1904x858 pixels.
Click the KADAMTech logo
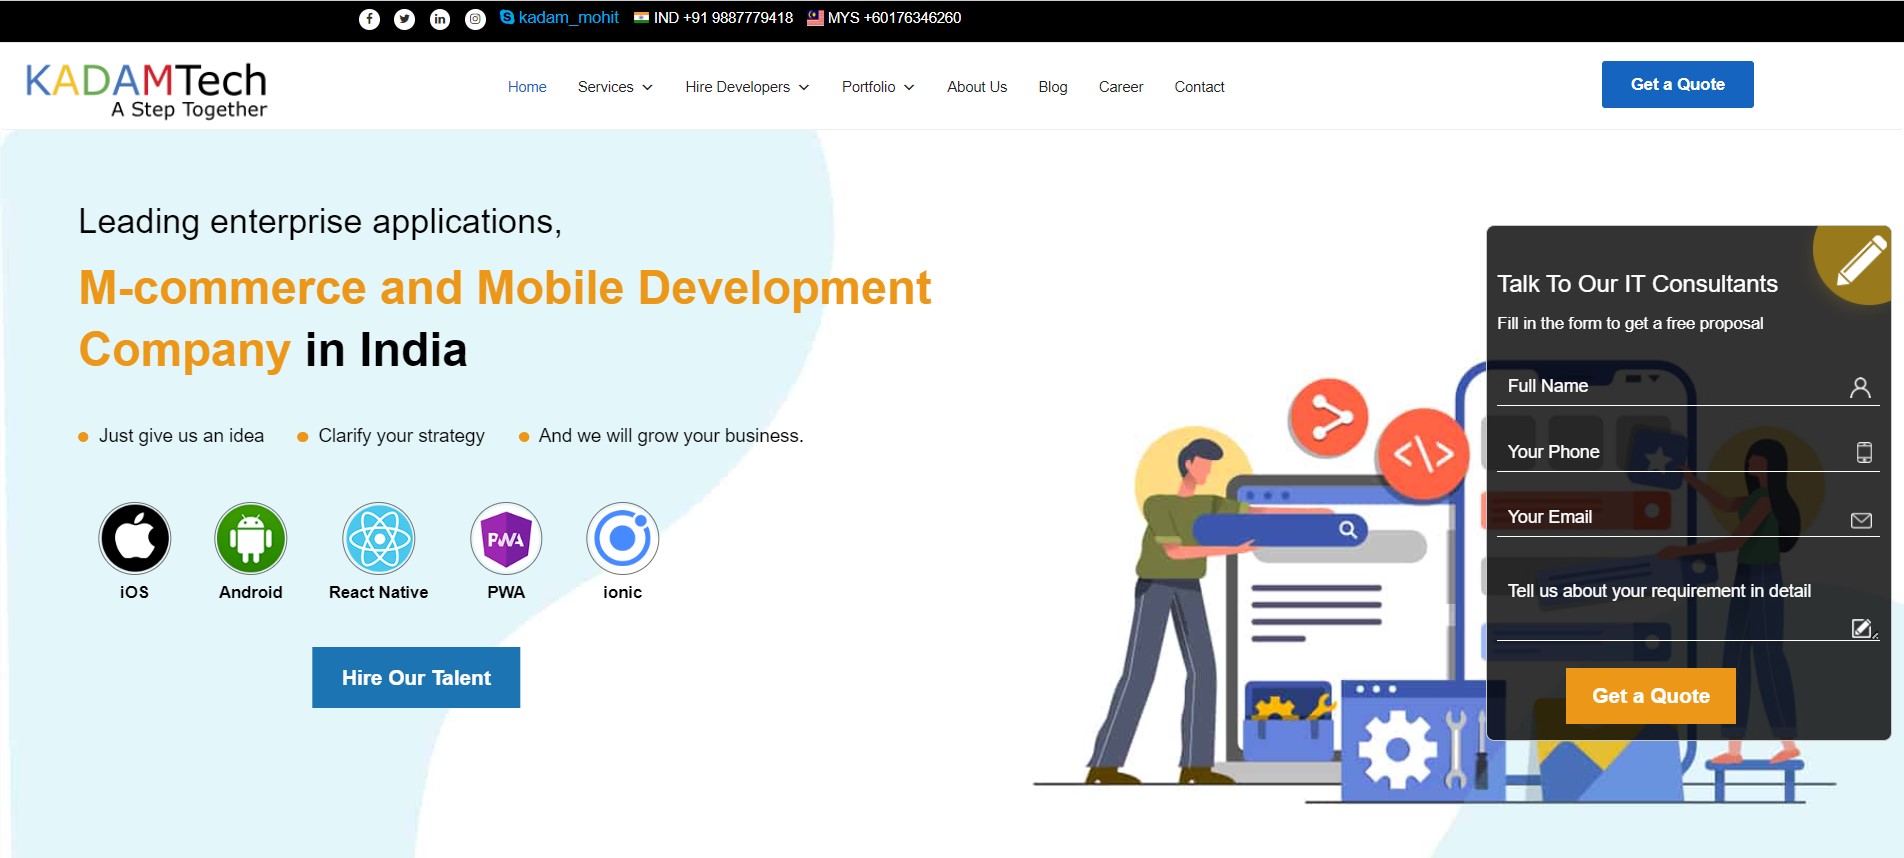[146, 89]
